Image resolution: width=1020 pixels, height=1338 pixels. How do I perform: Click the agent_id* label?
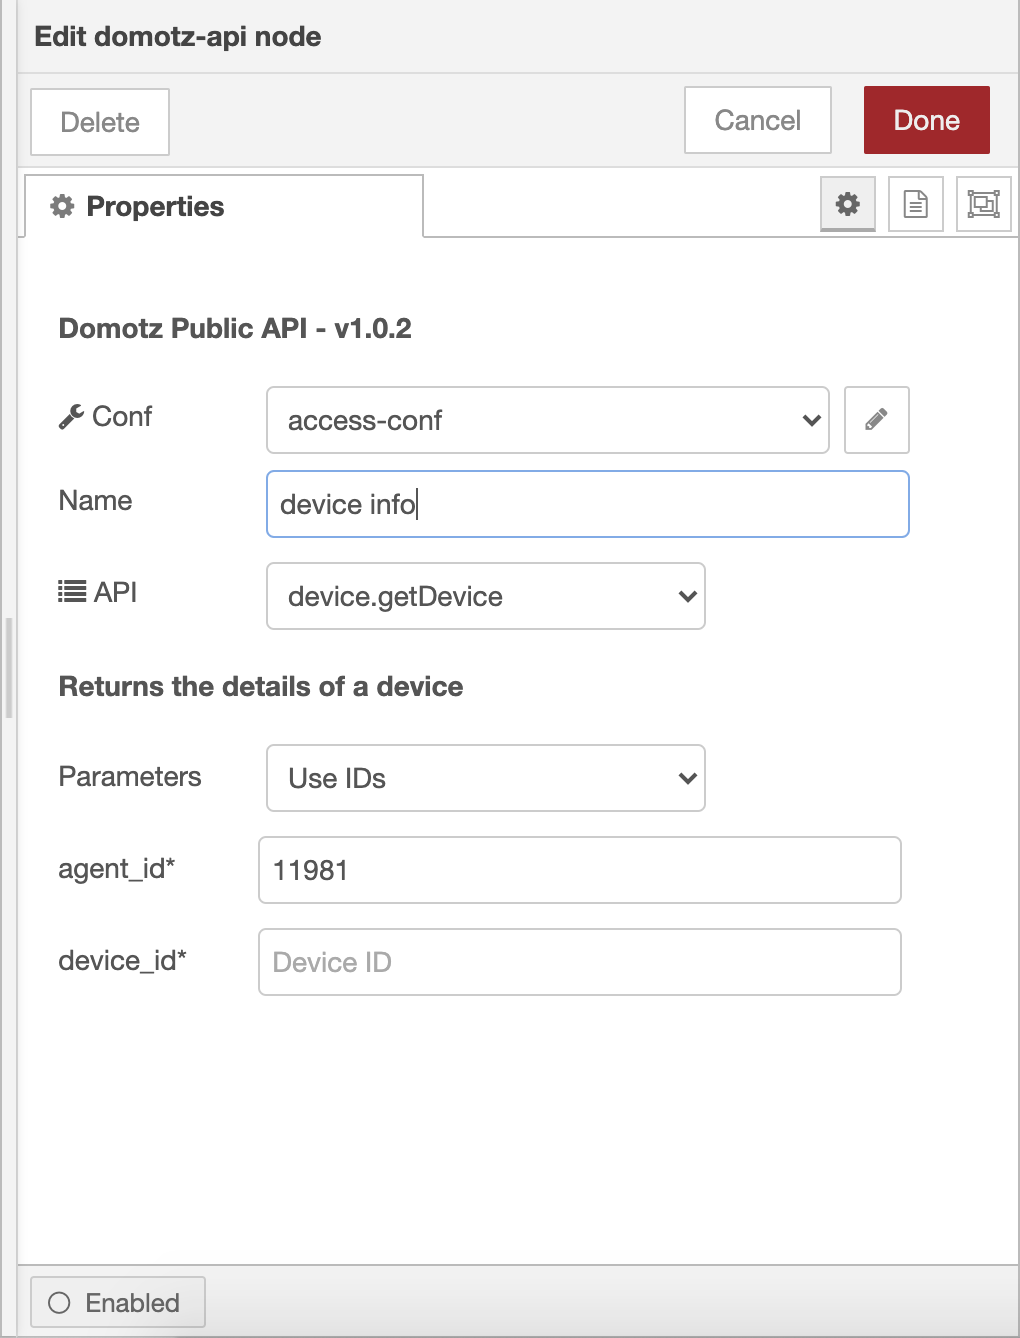(117, 869)
